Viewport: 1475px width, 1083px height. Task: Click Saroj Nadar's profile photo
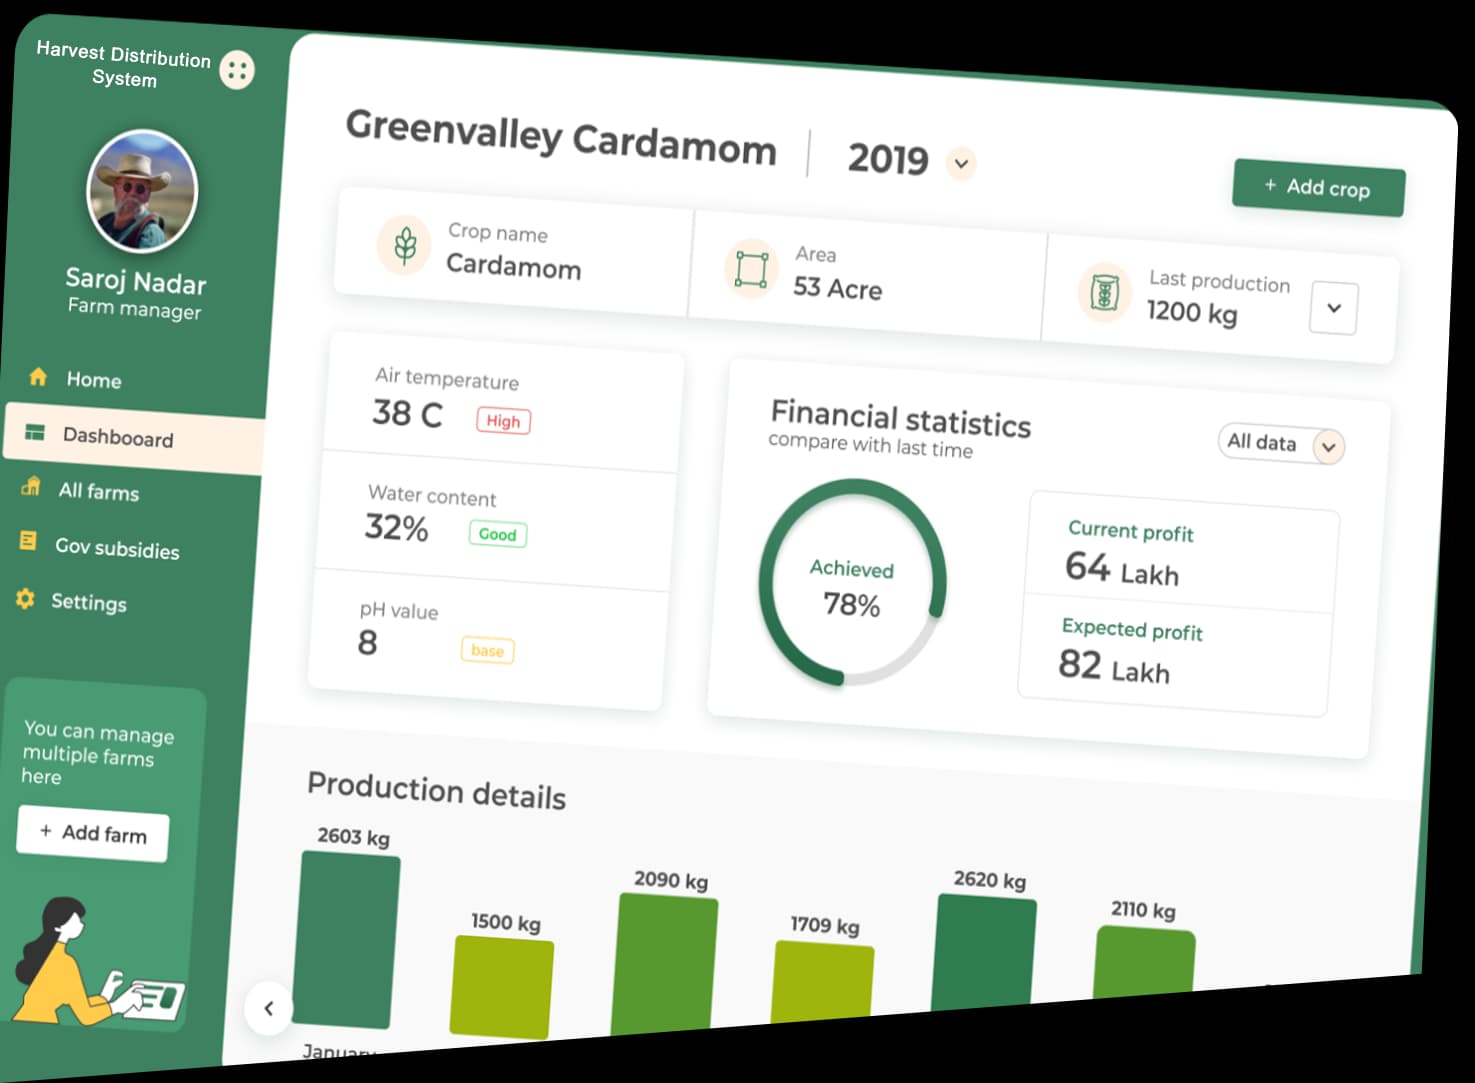pyautogui.click(x=142, y=191)
